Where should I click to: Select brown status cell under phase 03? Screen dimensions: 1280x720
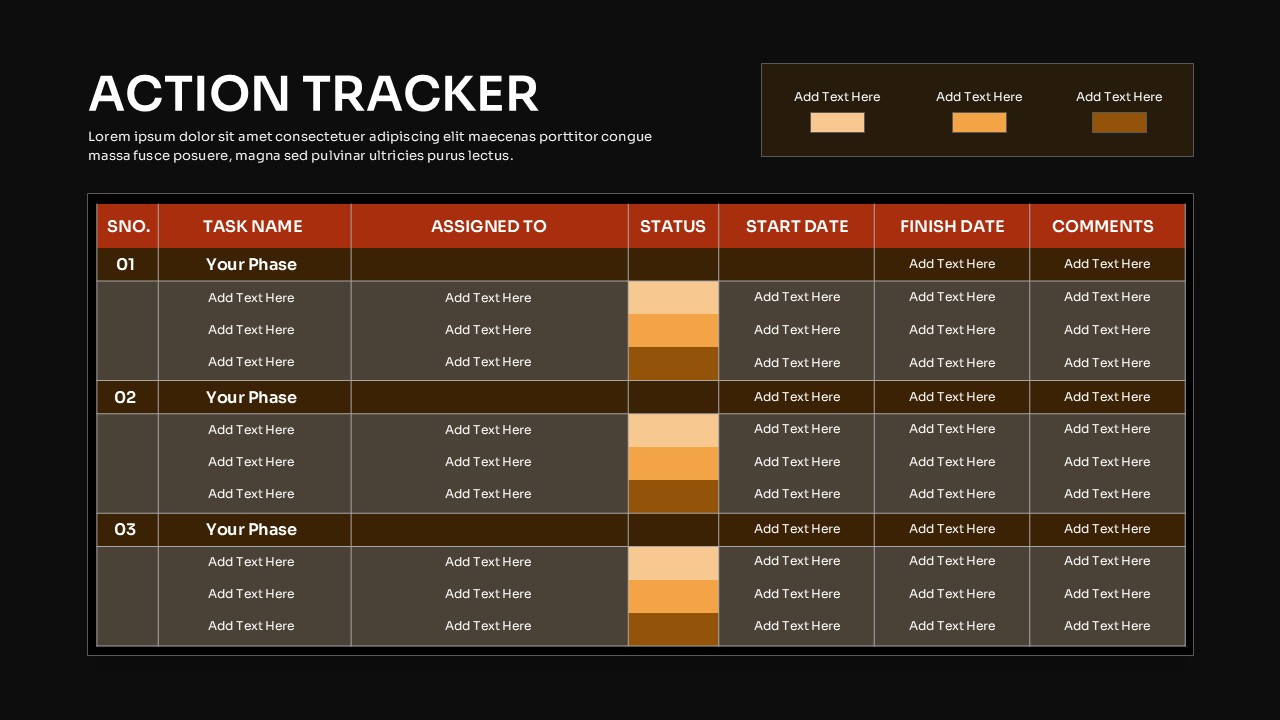pos(673,629)
